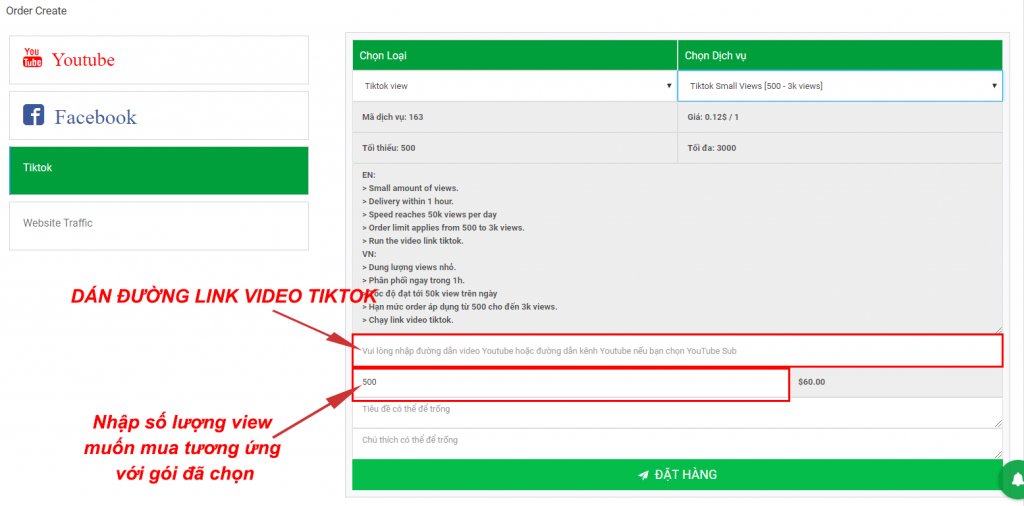Click the video link input field
Screen dimensions: 1024x506
(x=677, y=351)
